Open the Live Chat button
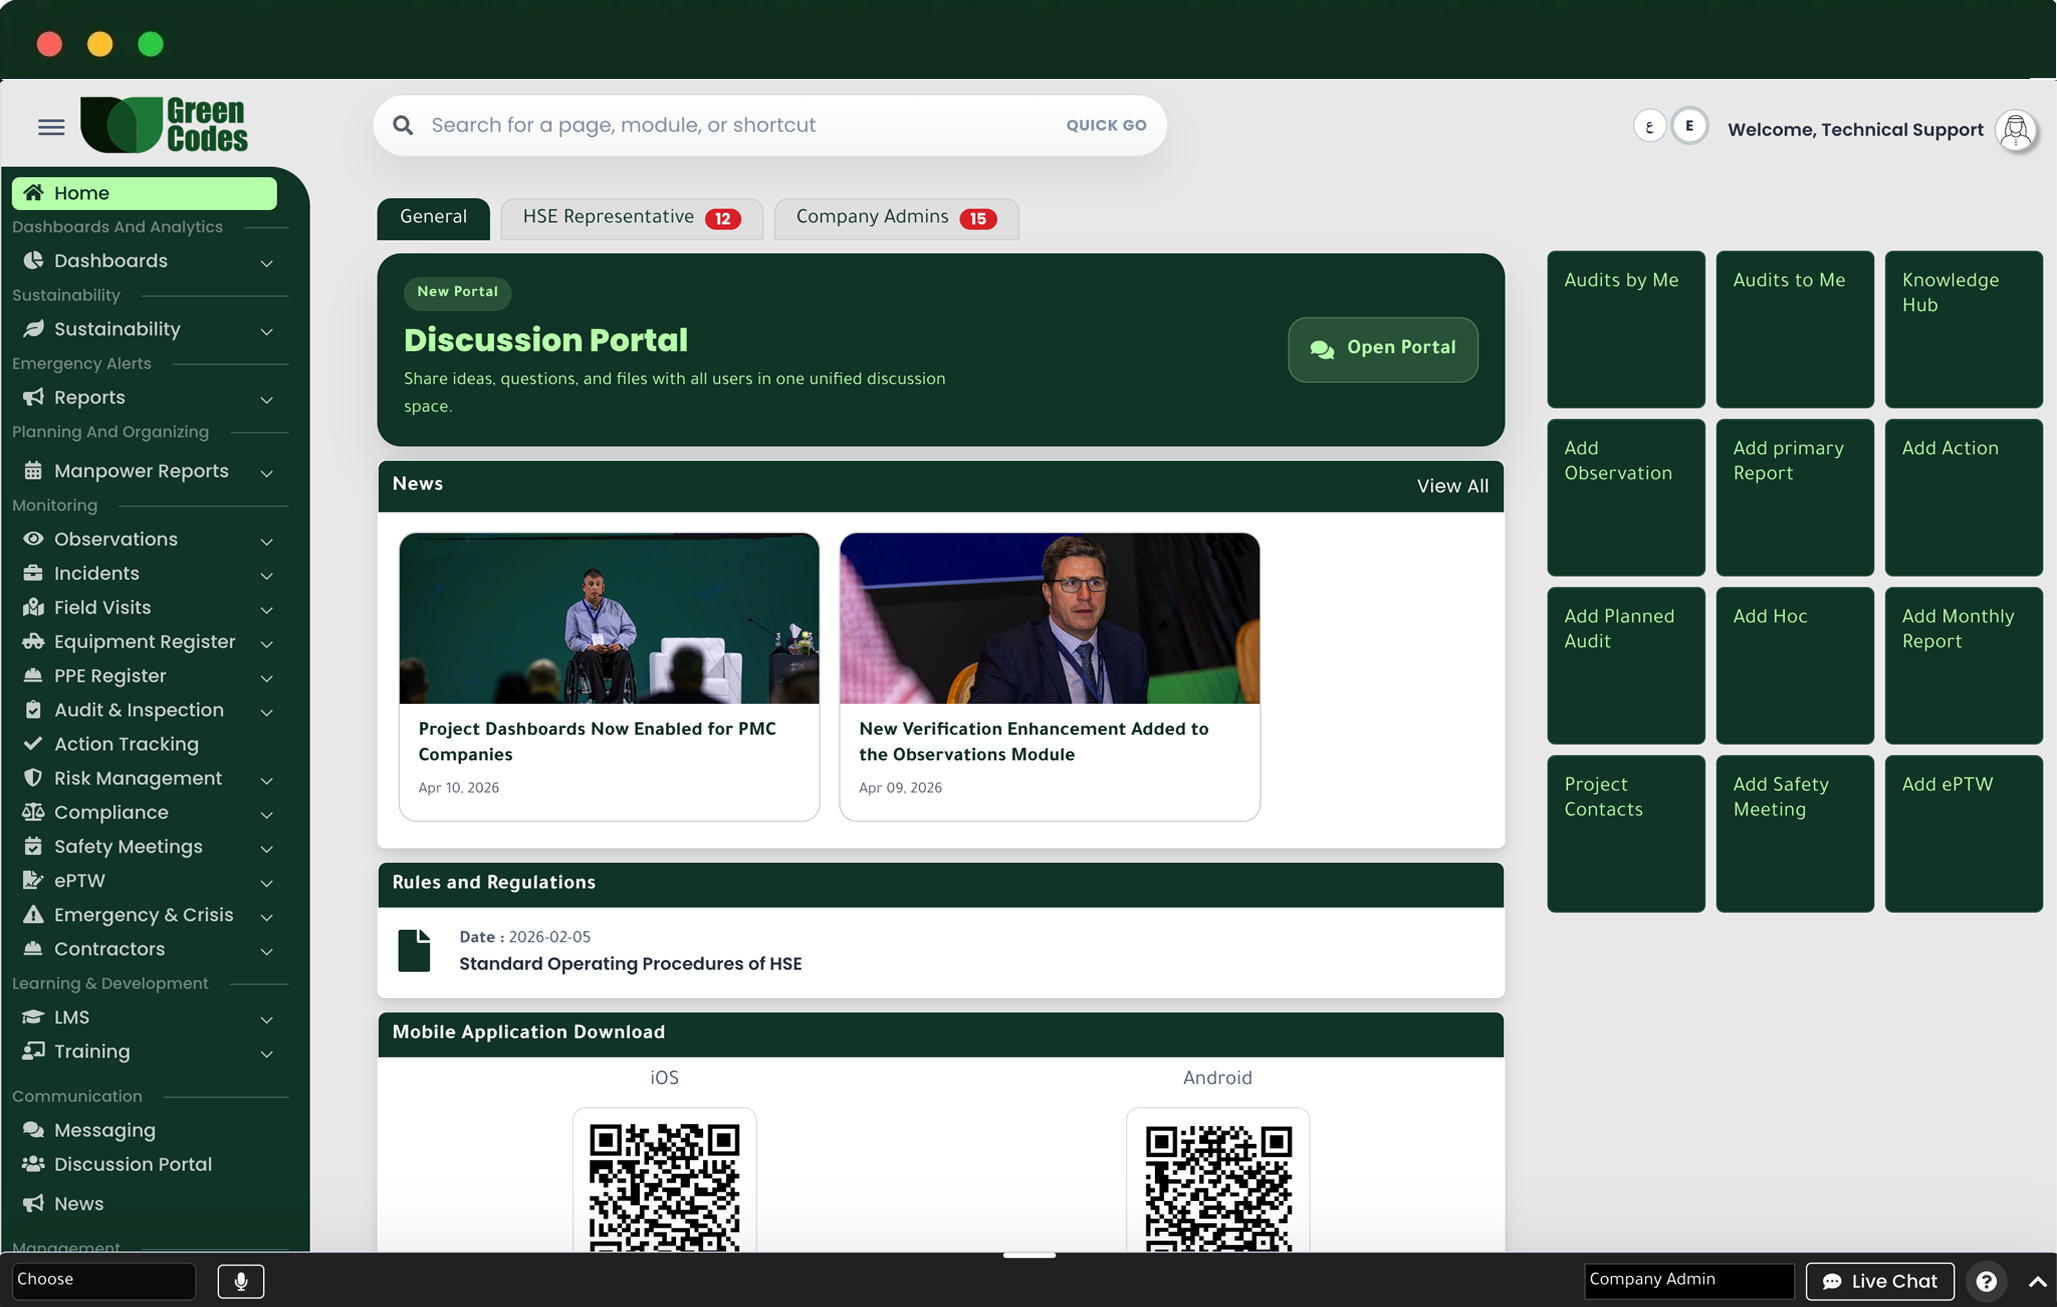Image resolution: width=2057 pixels, height=1307 pixels. (1880, 1281)
